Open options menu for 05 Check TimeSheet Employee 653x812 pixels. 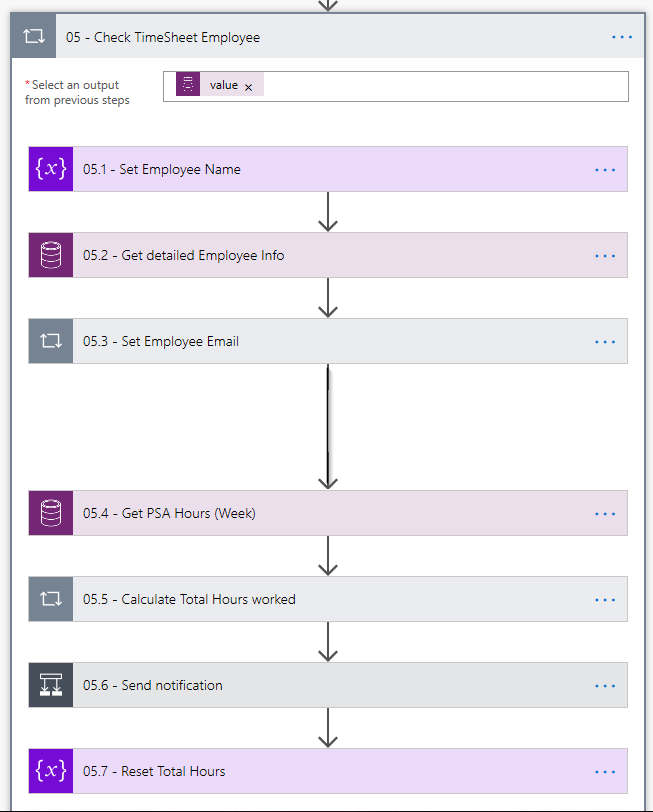click(x=622, y=37)
